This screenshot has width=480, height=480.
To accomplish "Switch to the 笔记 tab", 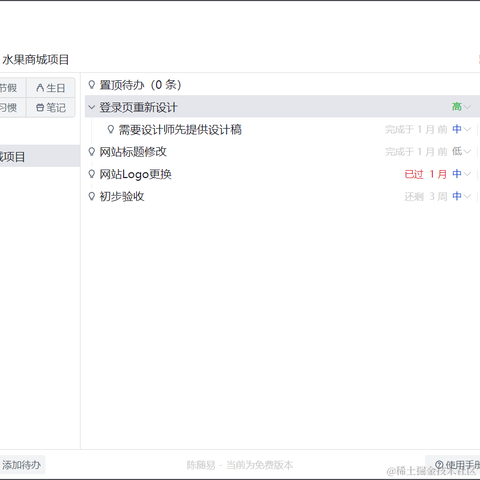I will pyautogui.click(x=51, y=108).
